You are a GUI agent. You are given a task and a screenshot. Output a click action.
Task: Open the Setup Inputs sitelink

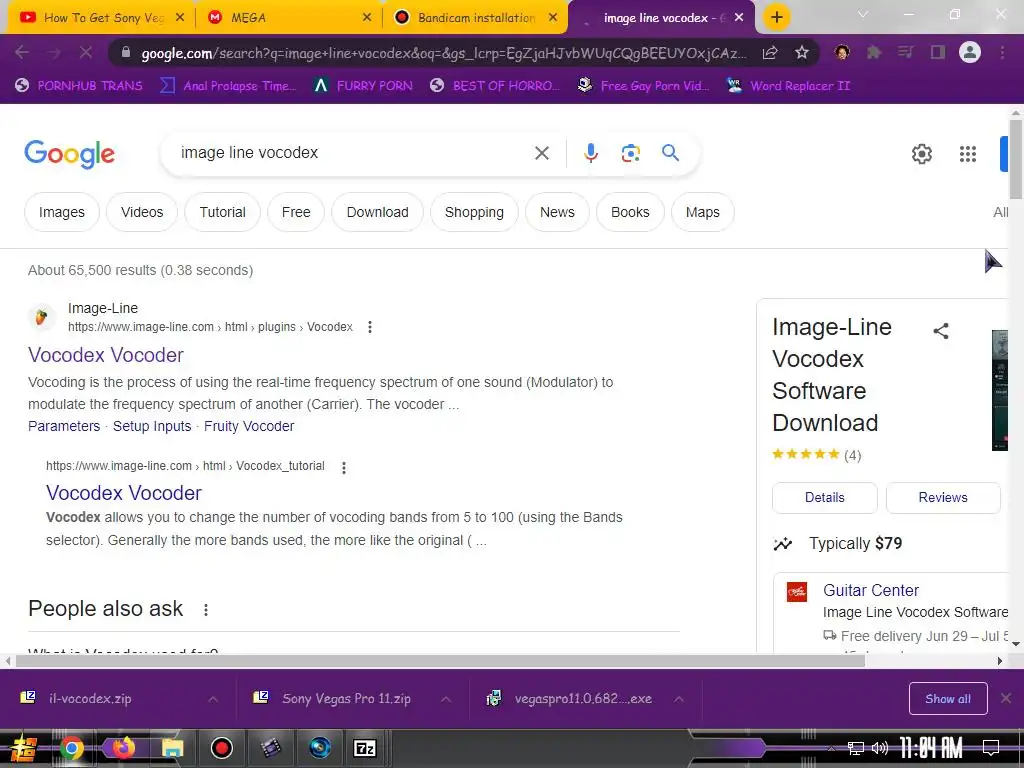(152, 426)
